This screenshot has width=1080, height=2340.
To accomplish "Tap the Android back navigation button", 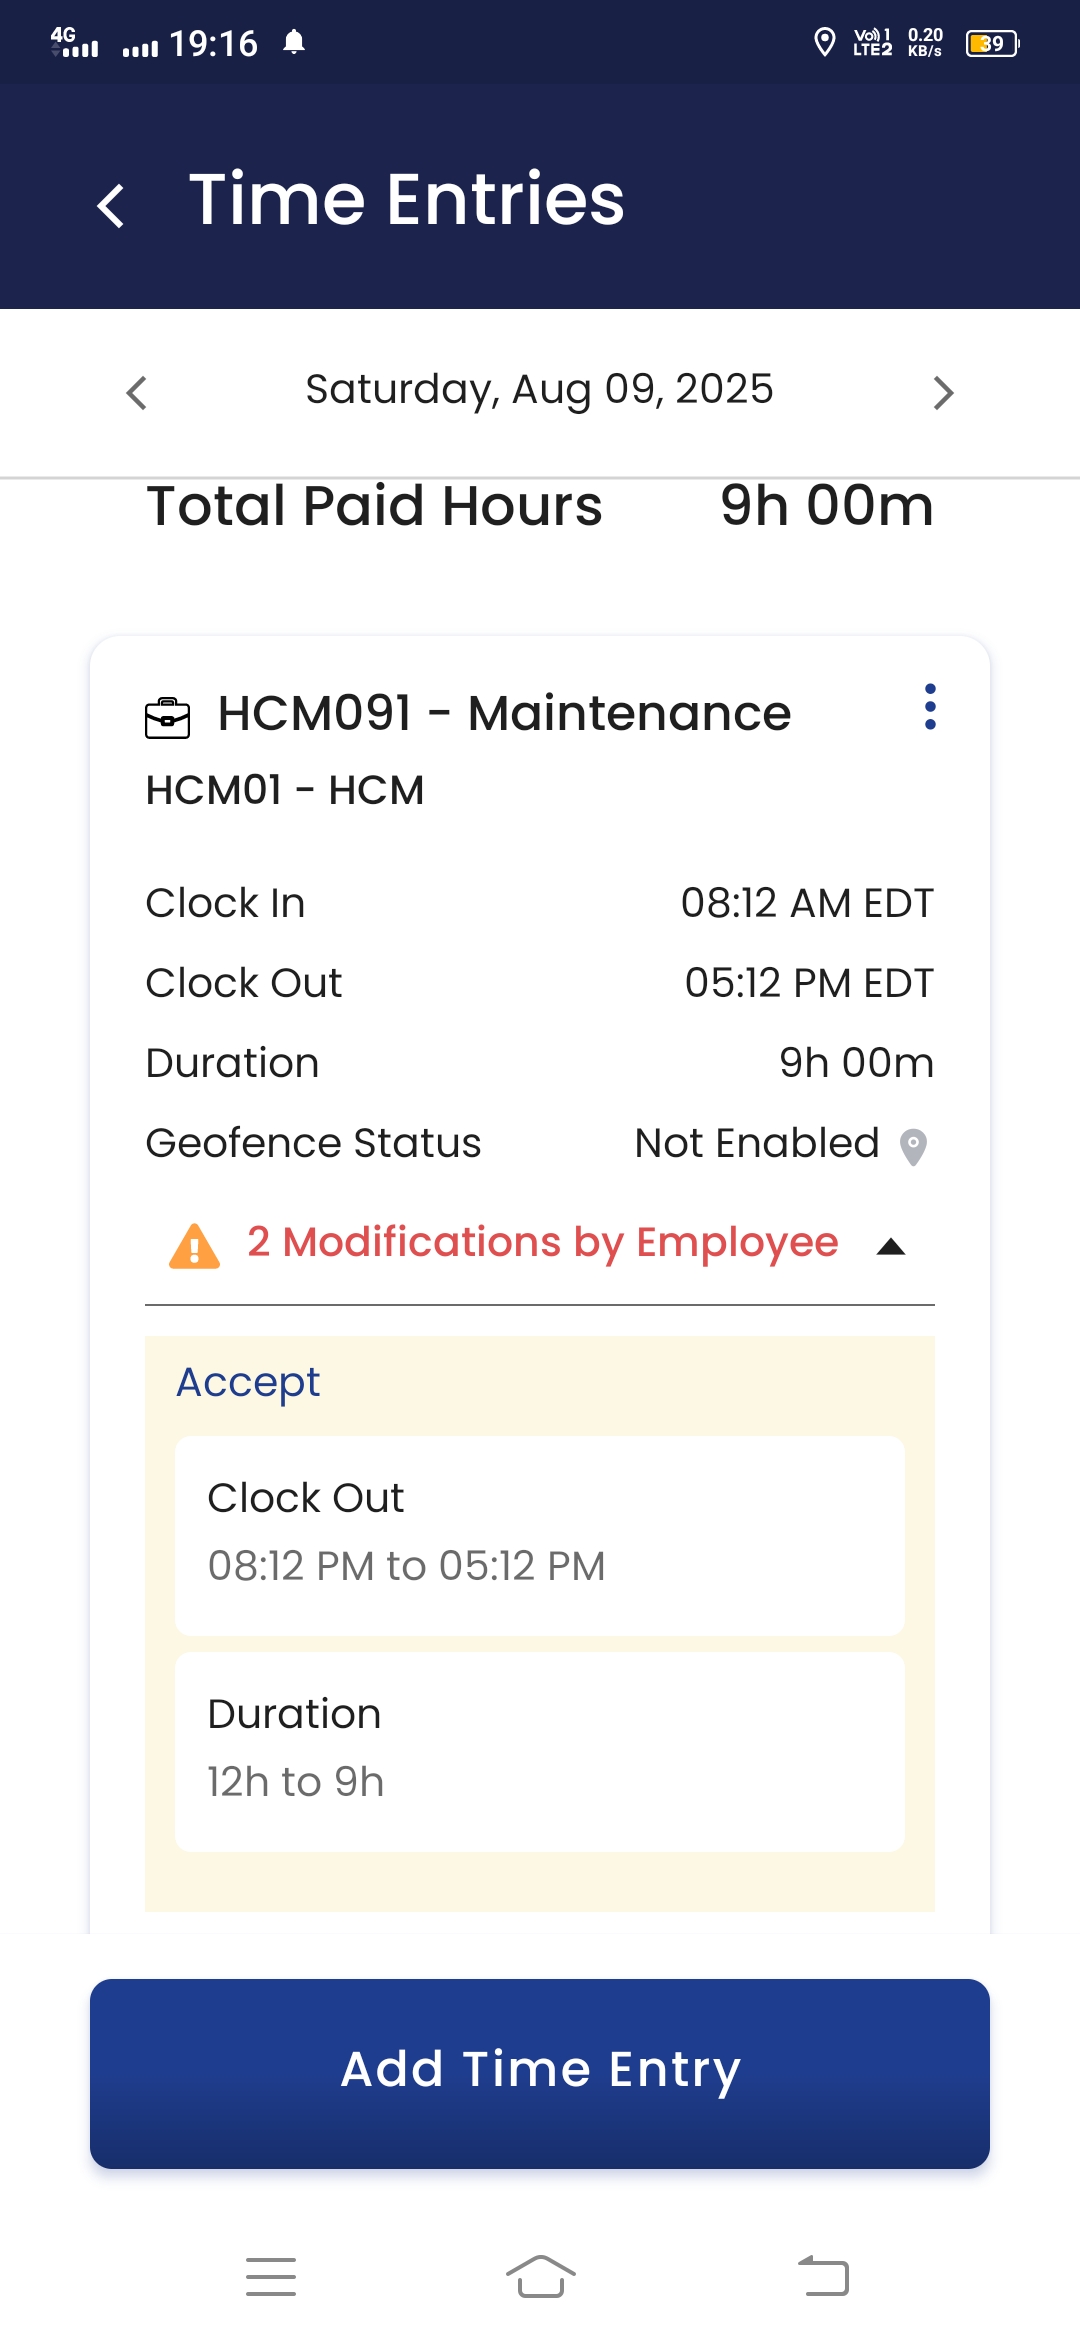I will (x=824, y=2277).
